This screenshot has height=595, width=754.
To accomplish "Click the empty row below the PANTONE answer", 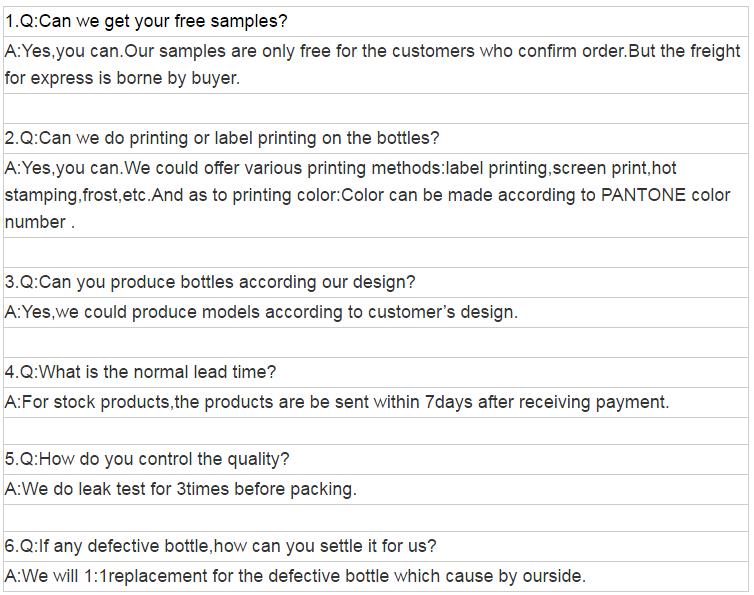I will (376, 252).
